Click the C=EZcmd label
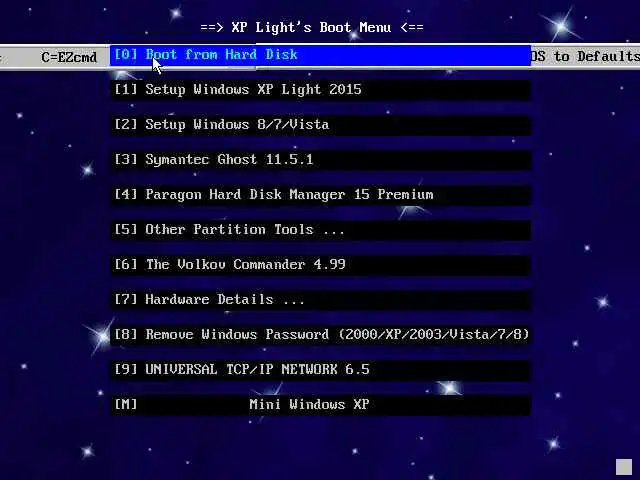640x480 pixels. tap(69, 57)
